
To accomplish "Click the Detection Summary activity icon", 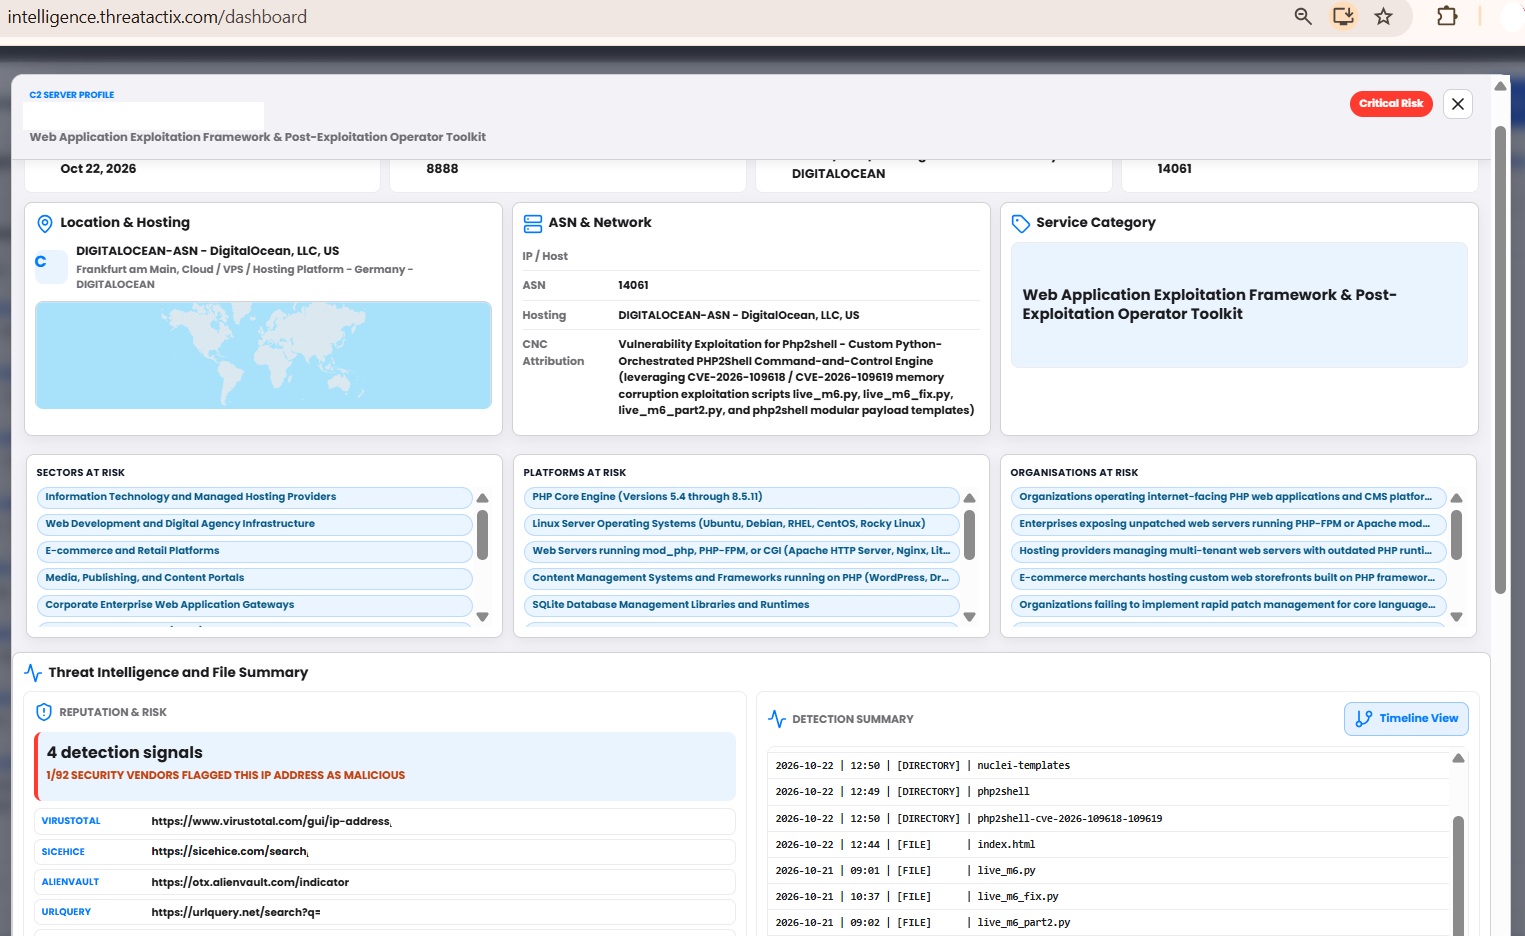I will coord(777,719).
